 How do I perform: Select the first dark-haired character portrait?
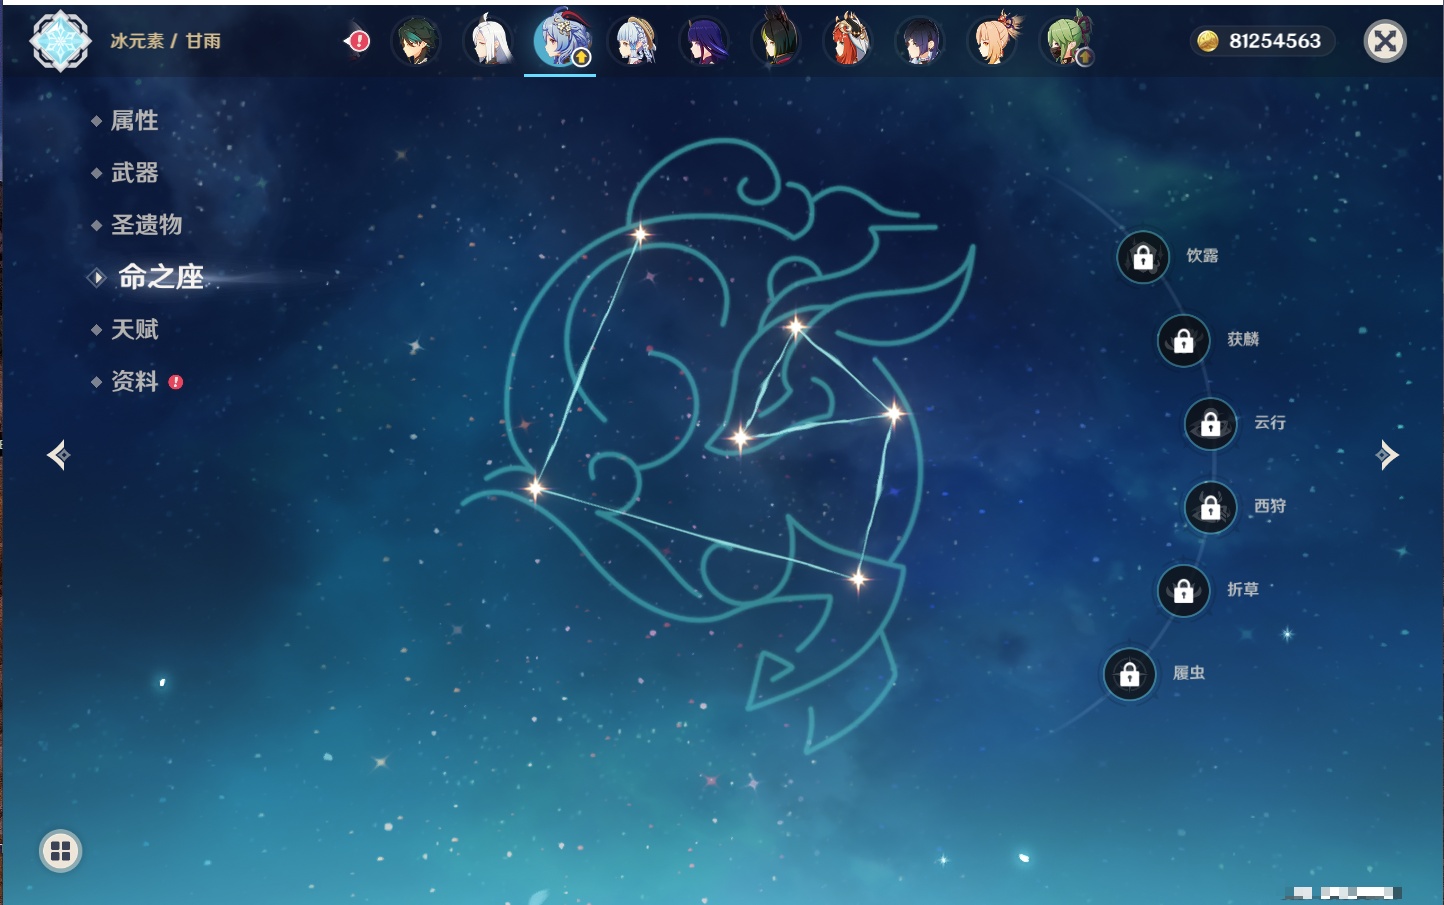pos(416,41)
